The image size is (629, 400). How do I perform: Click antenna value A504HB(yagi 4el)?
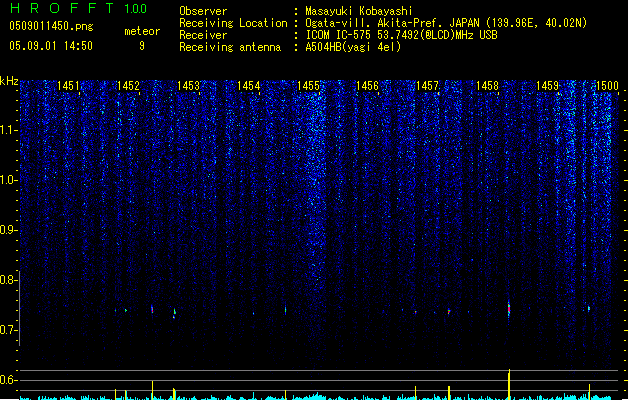click(353, 47)
